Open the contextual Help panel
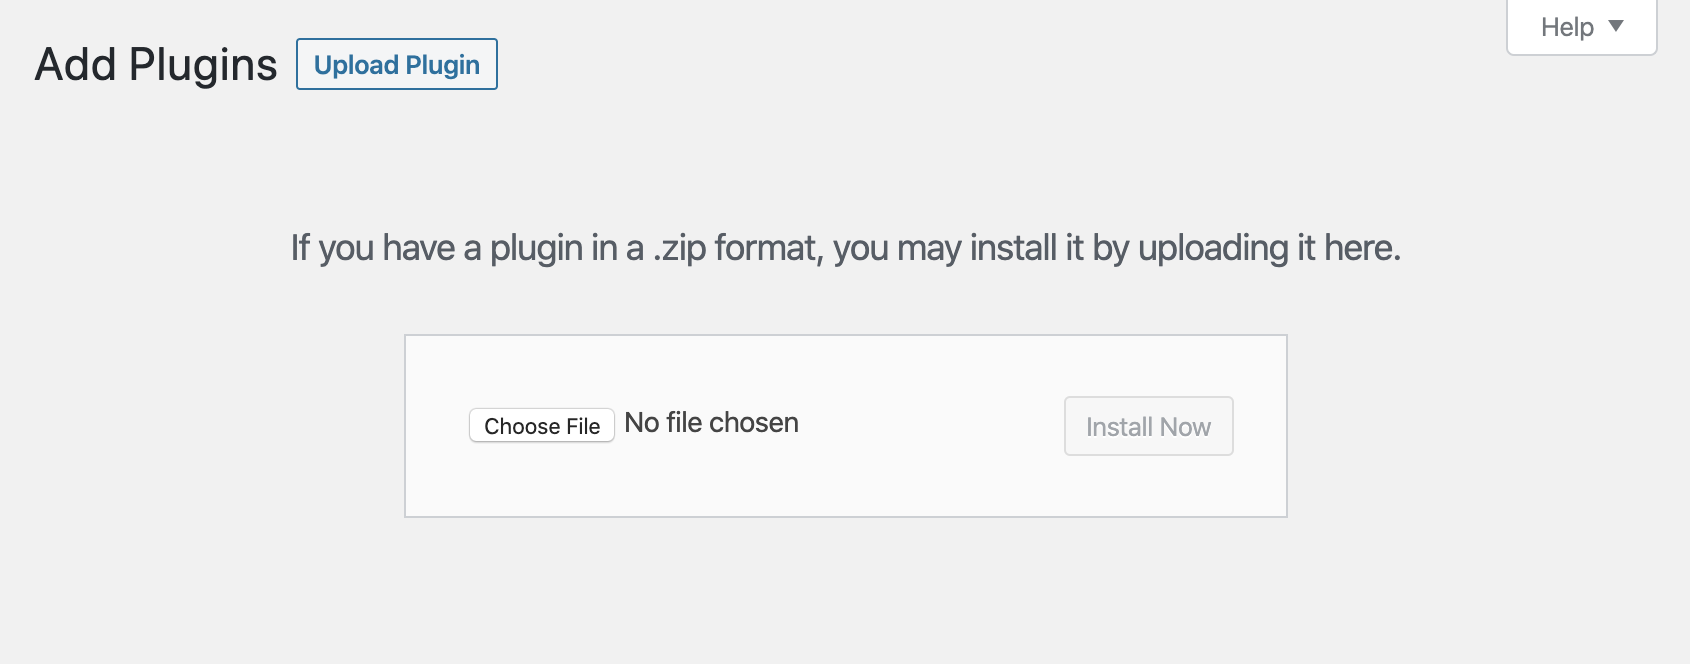The width and height of the screenshot is (1690, 664). (x=1581, y=27)
